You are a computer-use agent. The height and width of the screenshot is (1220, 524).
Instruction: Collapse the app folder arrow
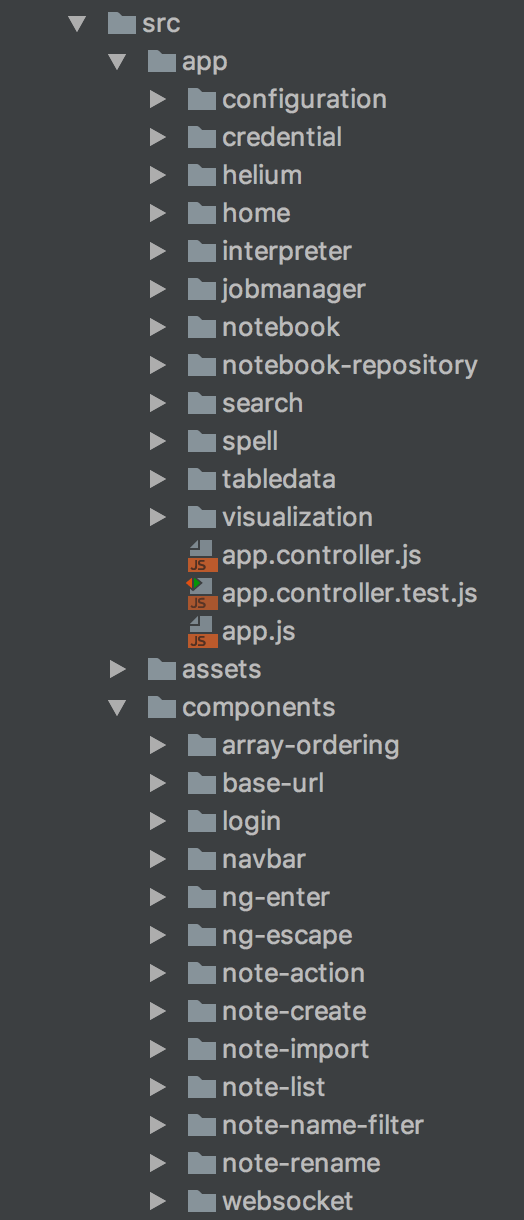coord(117,61)
